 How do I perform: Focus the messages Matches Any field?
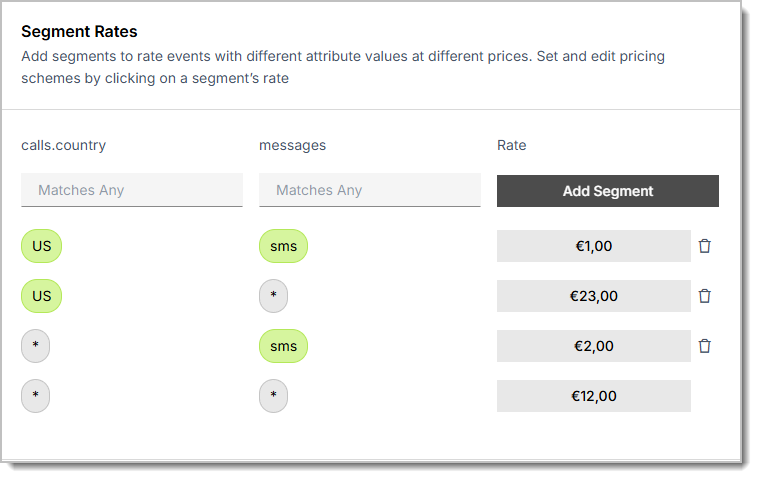coord(370,190)
